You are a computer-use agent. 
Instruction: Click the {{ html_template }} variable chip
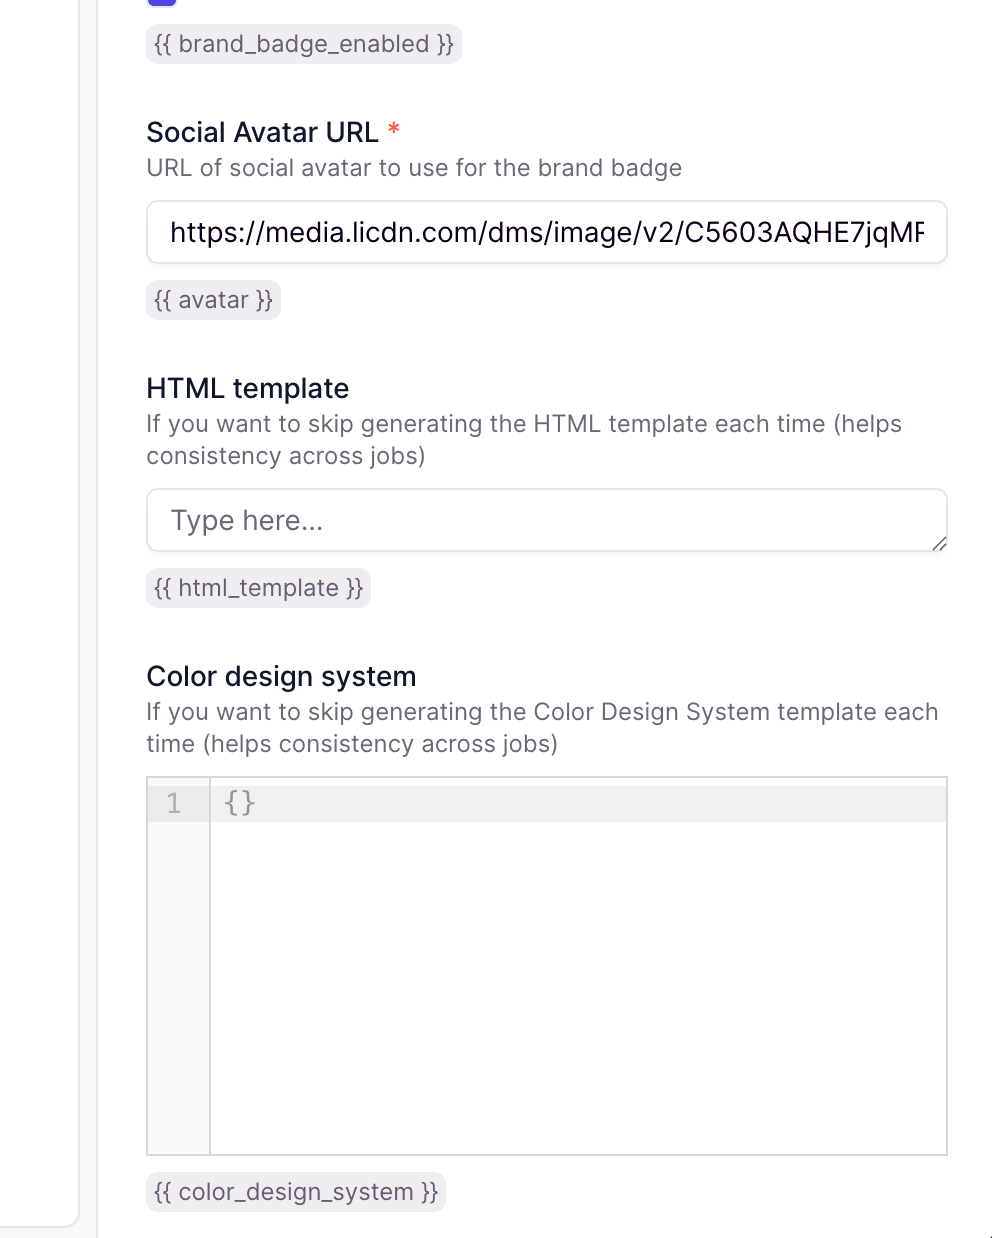258,588
